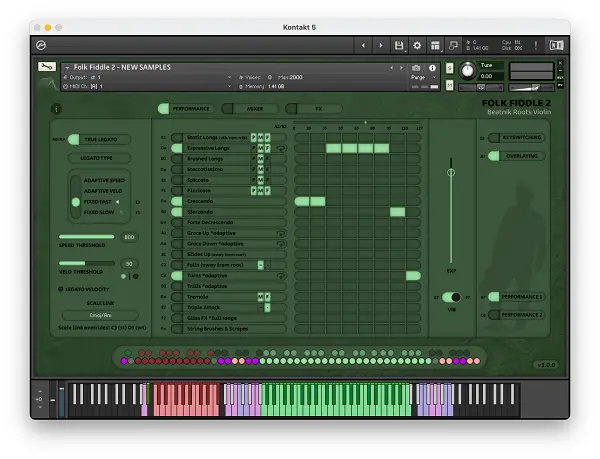The height and width of the screenshot is (459, 600).
Task: Go to next instrument with right arrow
Action: pos(381,46)
